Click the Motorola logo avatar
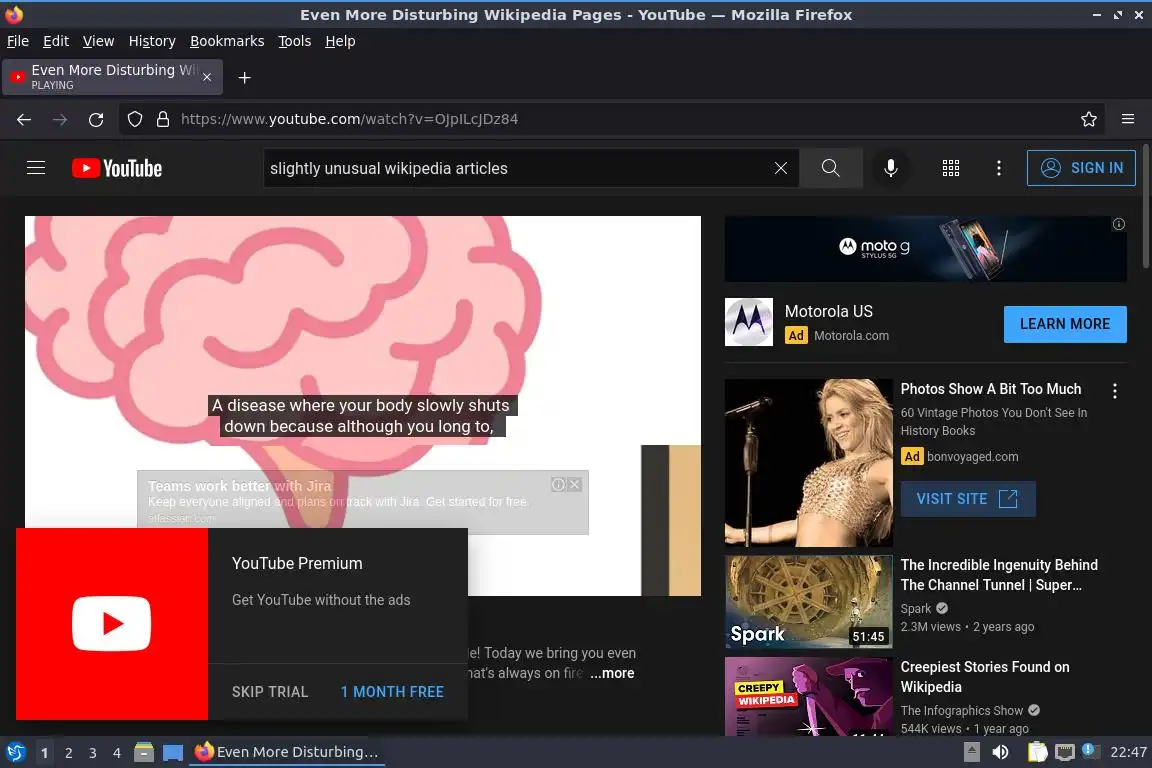Image resolution: width=1152 pixels, height=768 pixels. click(749, 322)
